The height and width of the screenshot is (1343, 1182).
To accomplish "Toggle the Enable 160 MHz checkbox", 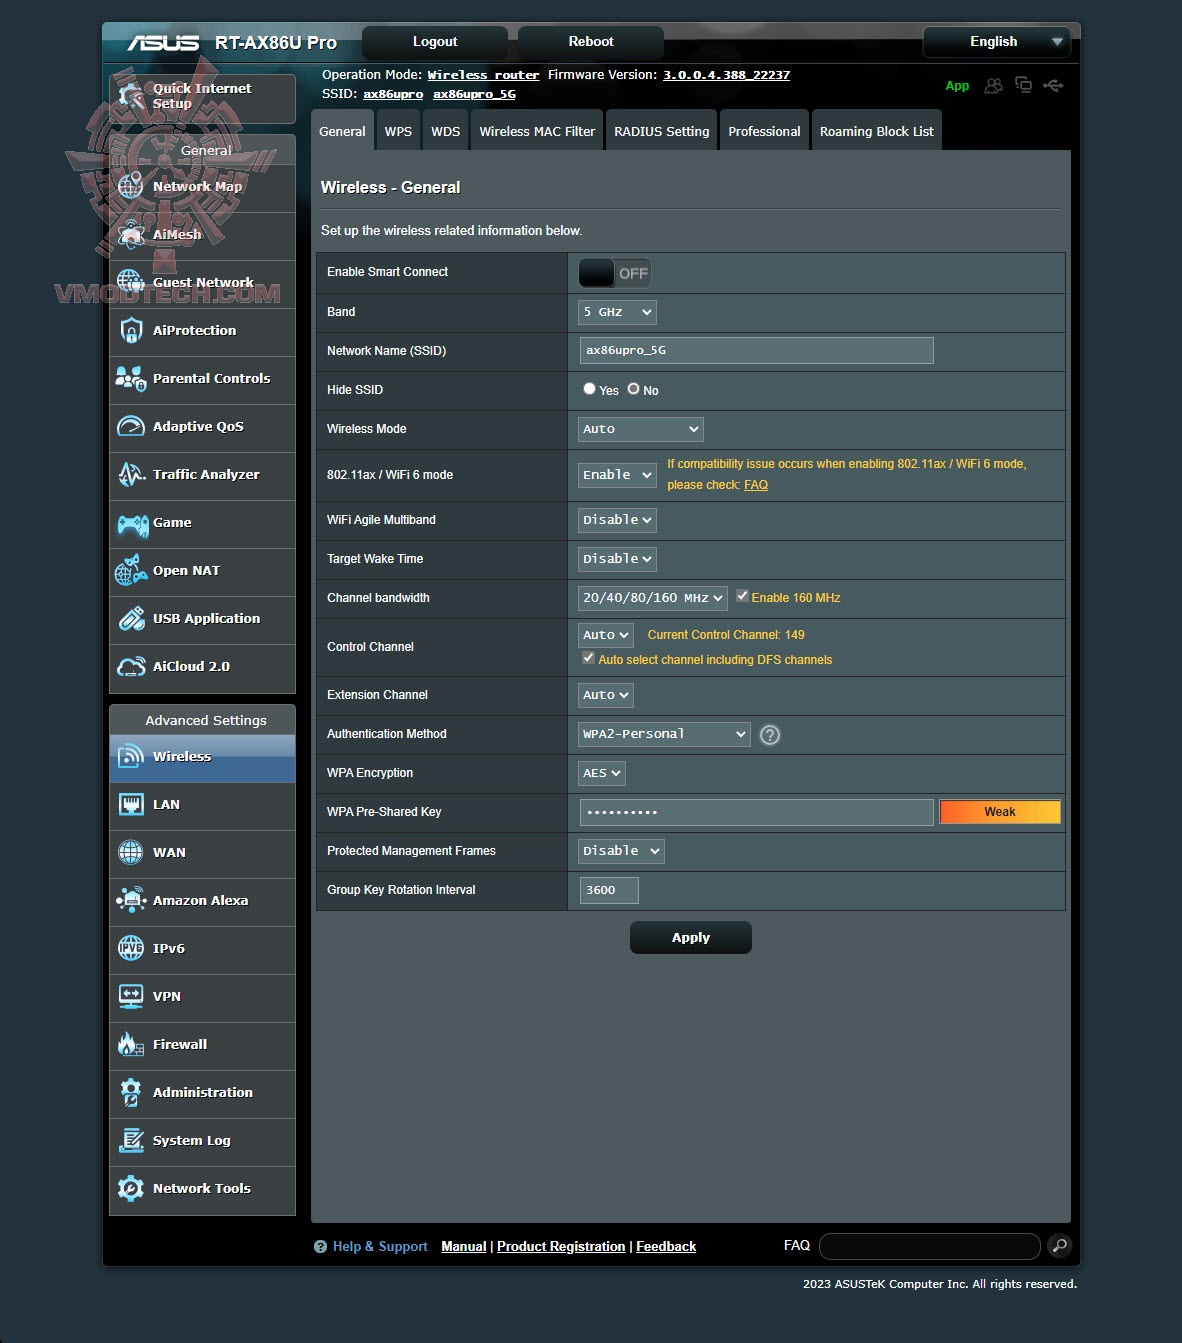I will (x=742, y=596).
